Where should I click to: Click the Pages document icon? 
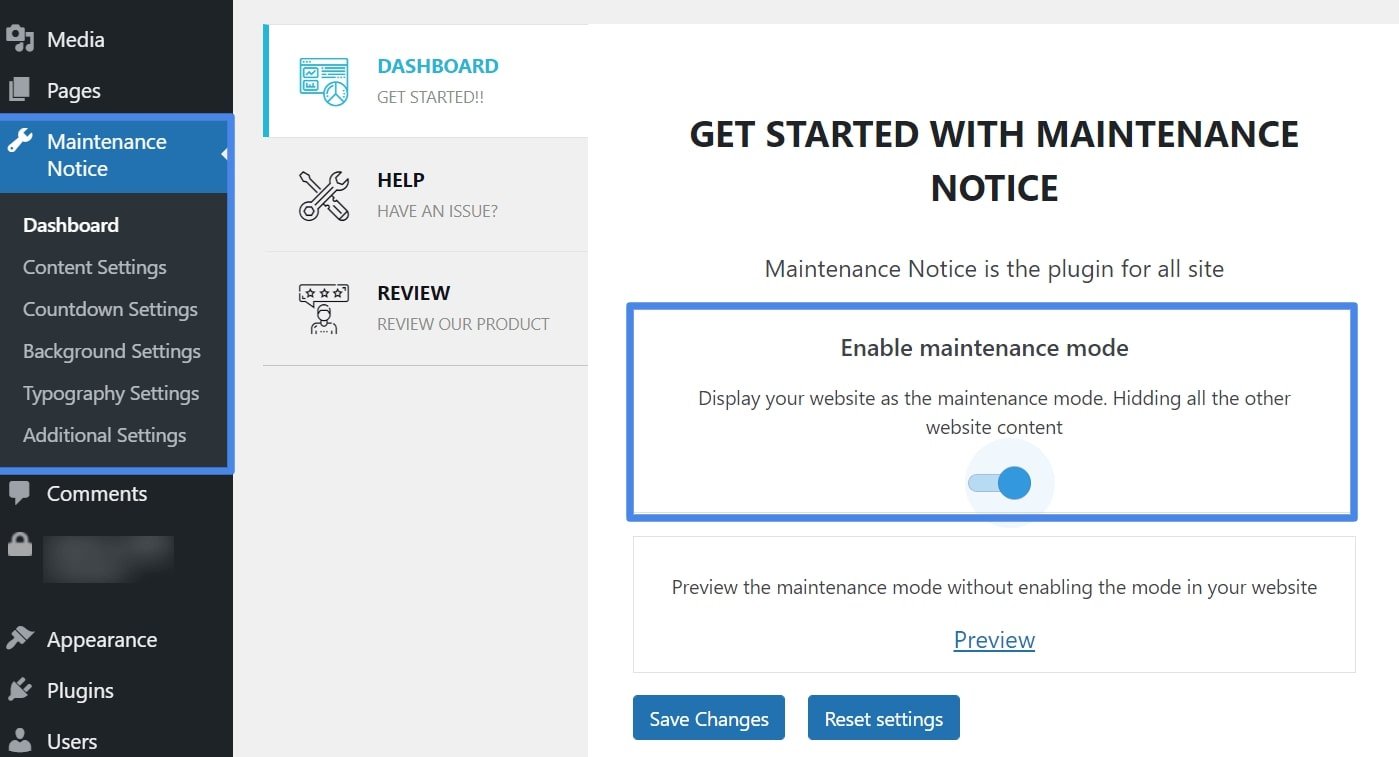(20, 90)
